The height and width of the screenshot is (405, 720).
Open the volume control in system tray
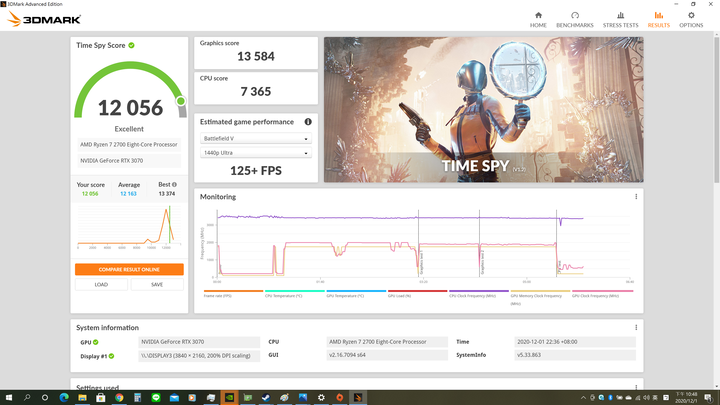[x=646, y=398]
